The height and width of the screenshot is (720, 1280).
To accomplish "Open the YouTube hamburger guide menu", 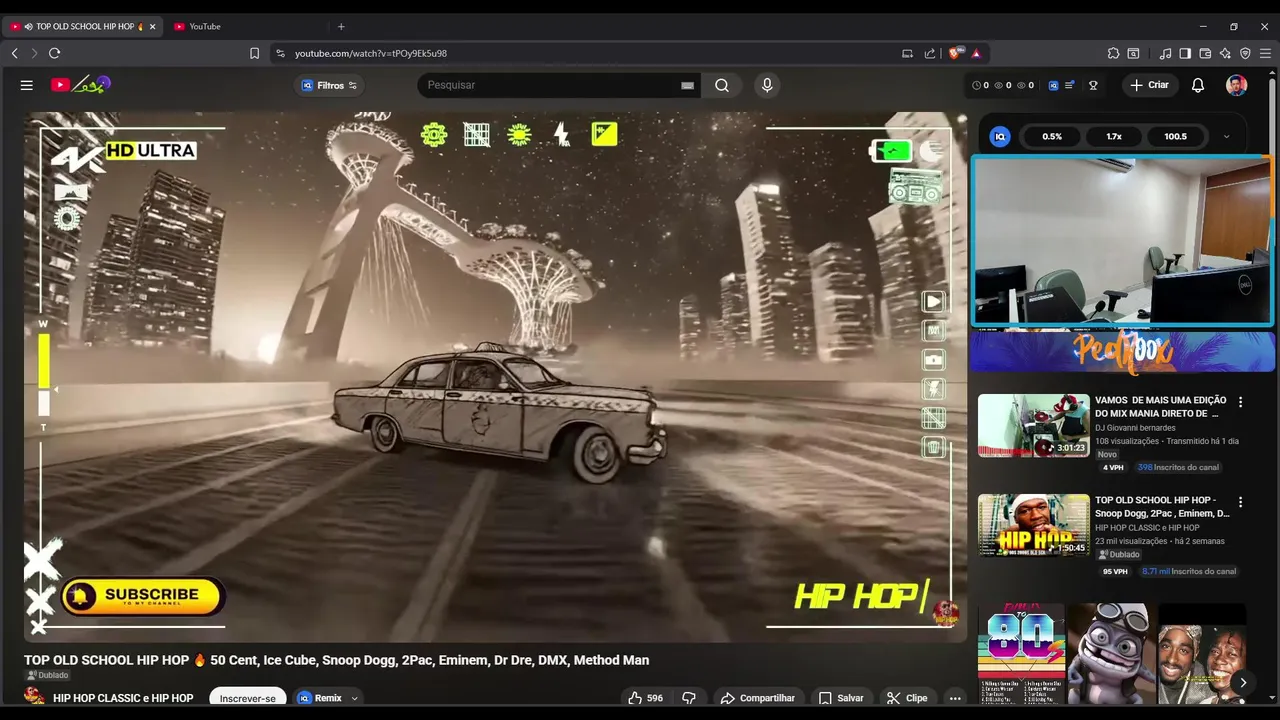I will [27, 85].
